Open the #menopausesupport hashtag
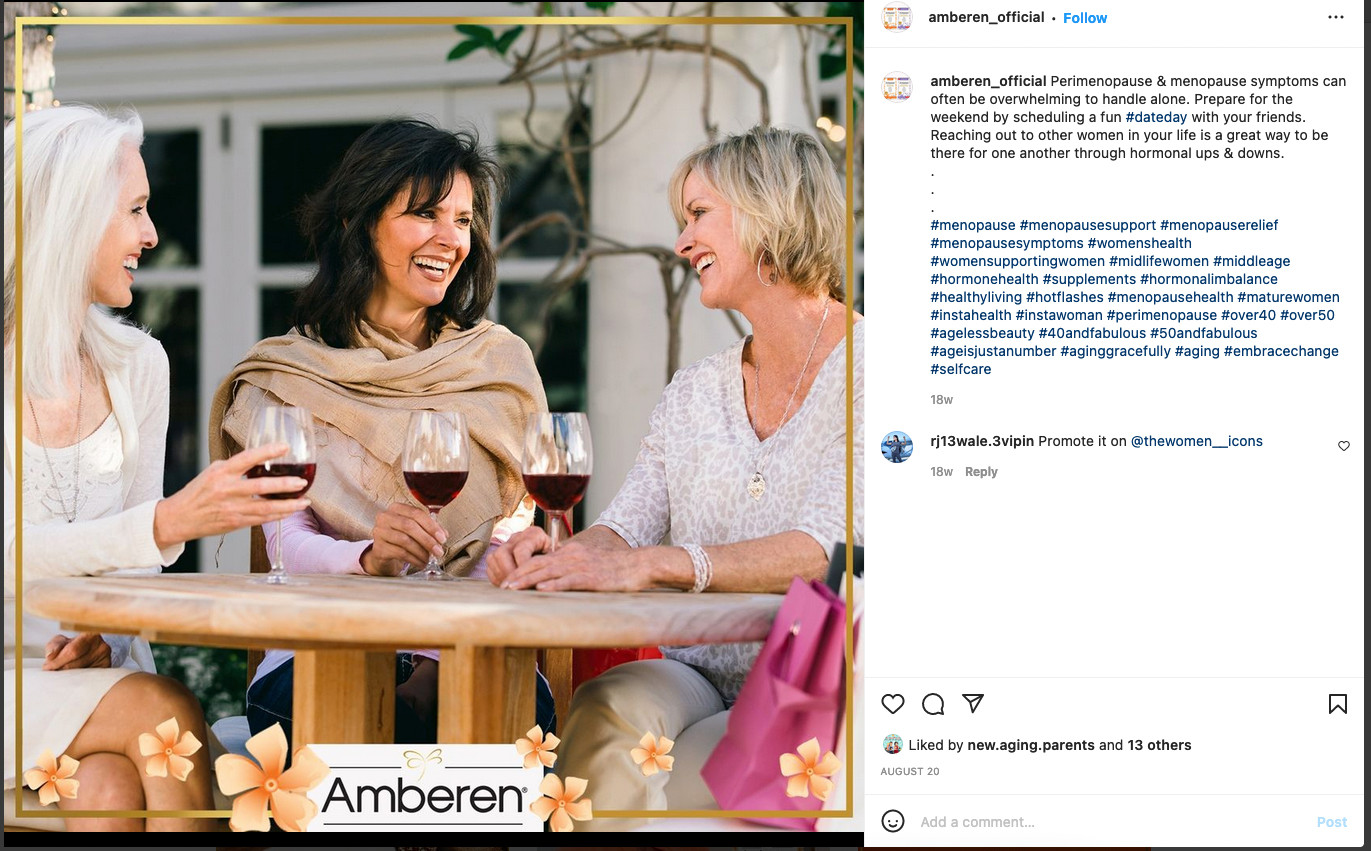The height and width of the screenshot is (851, 1371). click(1088, 225)
